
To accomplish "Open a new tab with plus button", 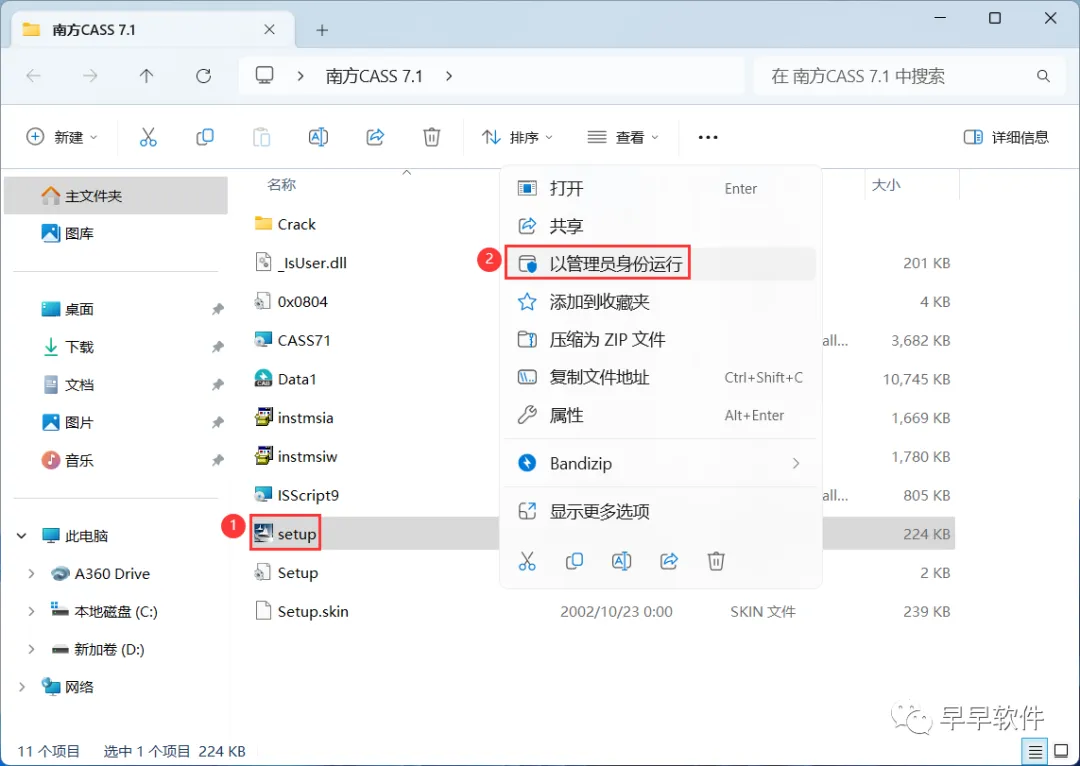I will pyautogui.click(x=322, y=30).
